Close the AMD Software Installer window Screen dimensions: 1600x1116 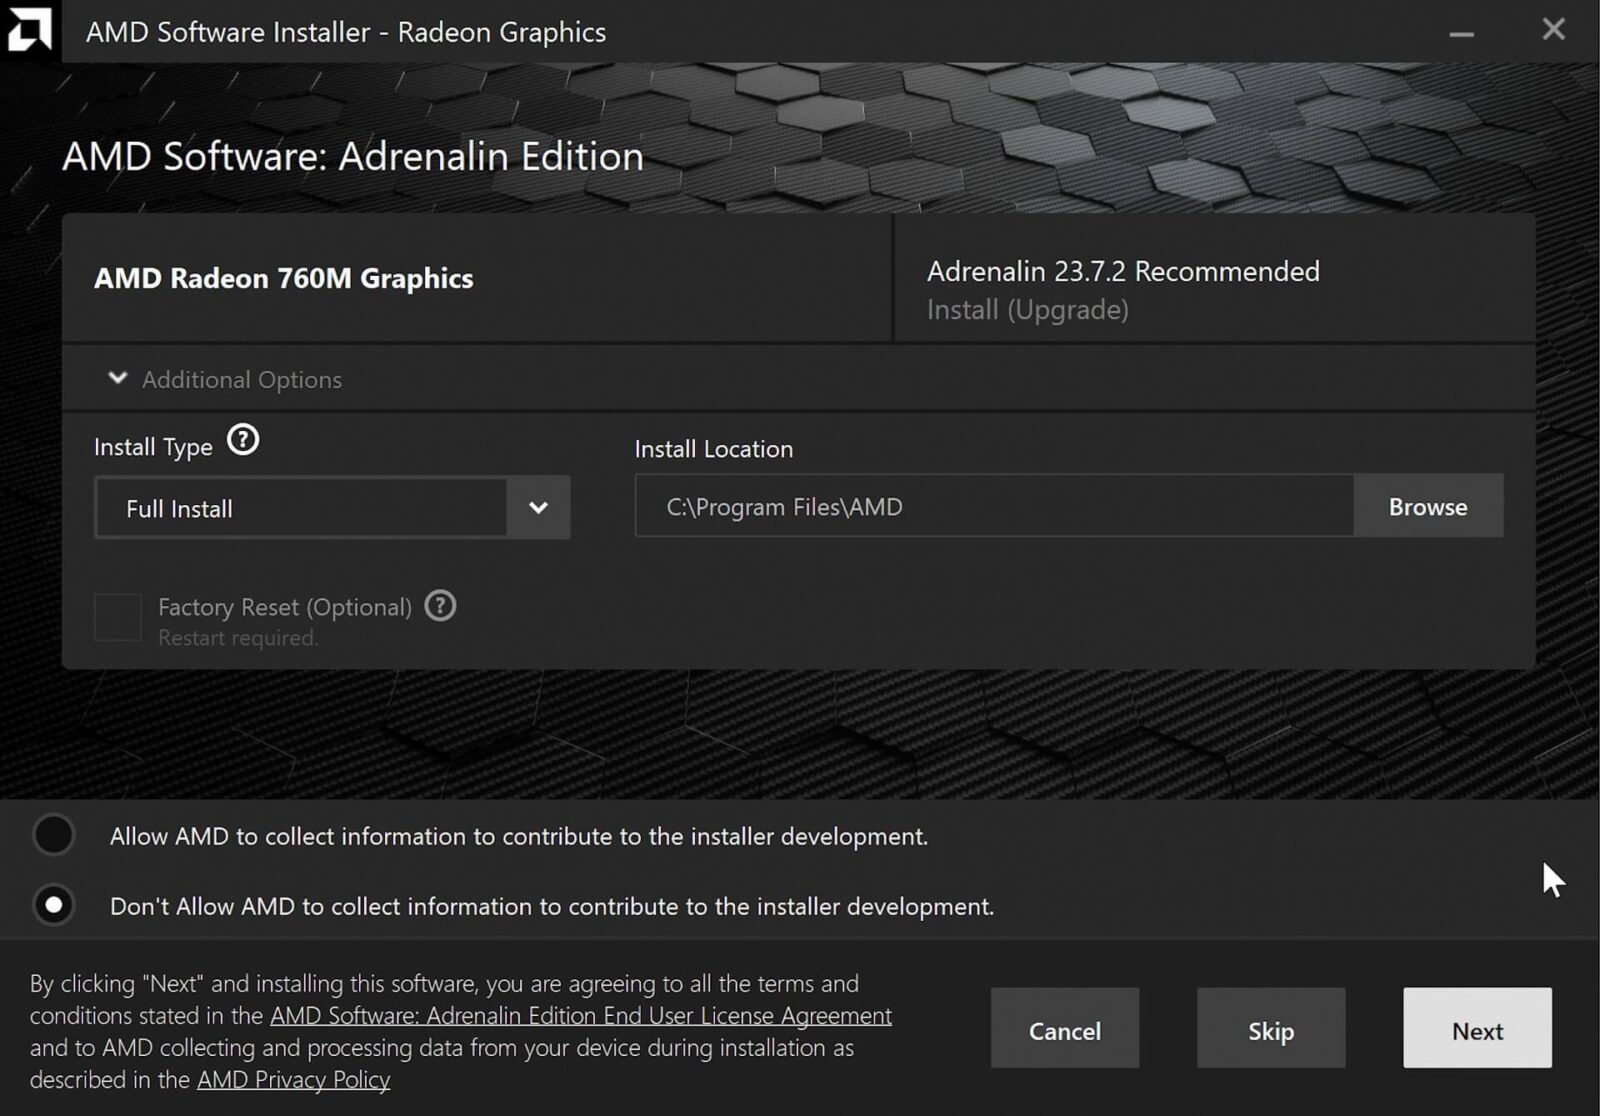[1553, 30]
